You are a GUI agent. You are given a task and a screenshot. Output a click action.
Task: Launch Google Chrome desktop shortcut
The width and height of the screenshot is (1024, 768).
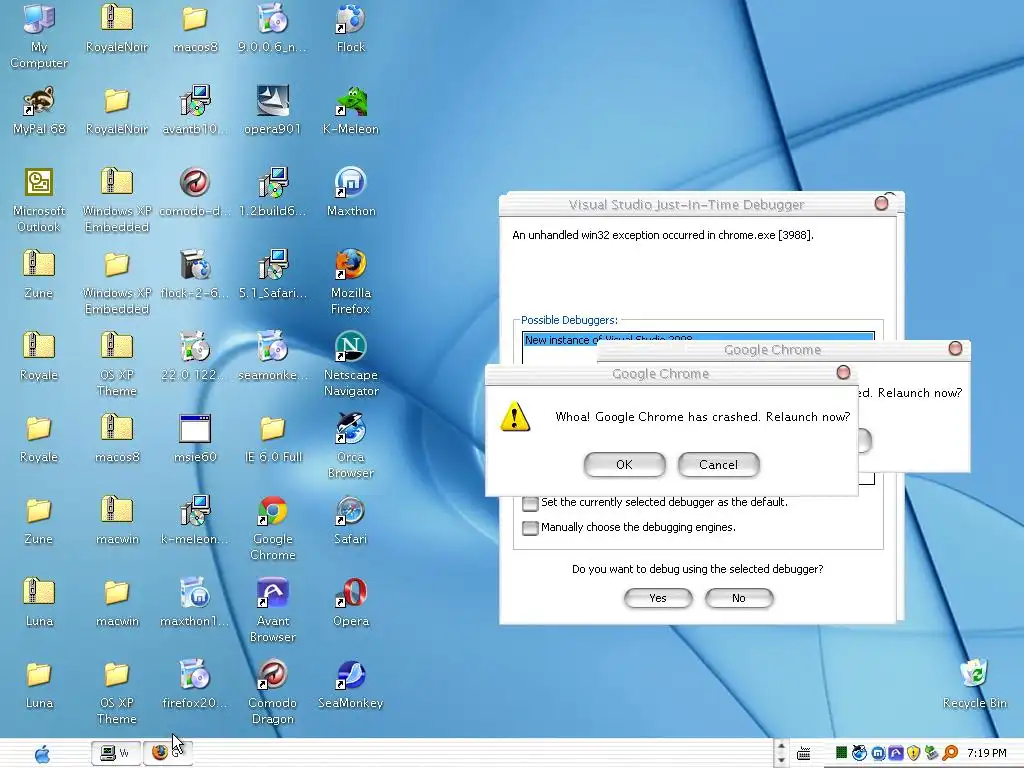[272, 528]
